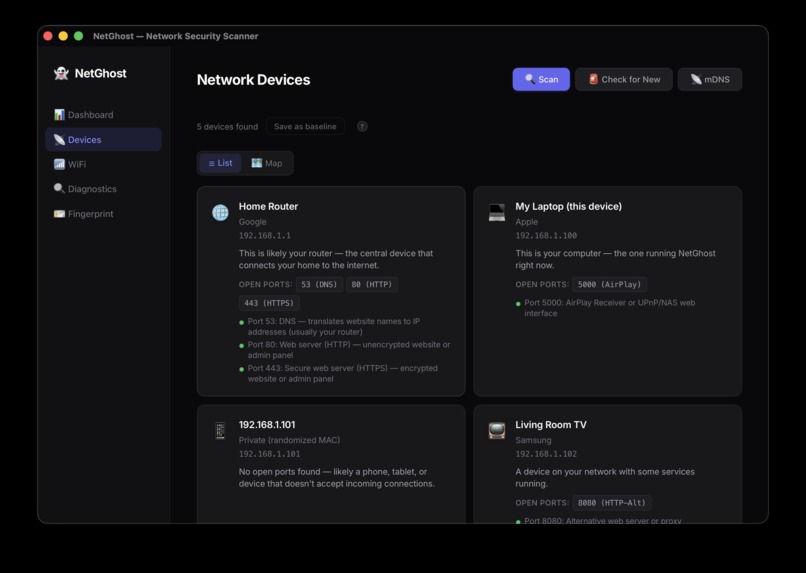Click the card icon beside Fingerprint

(60, 213)
